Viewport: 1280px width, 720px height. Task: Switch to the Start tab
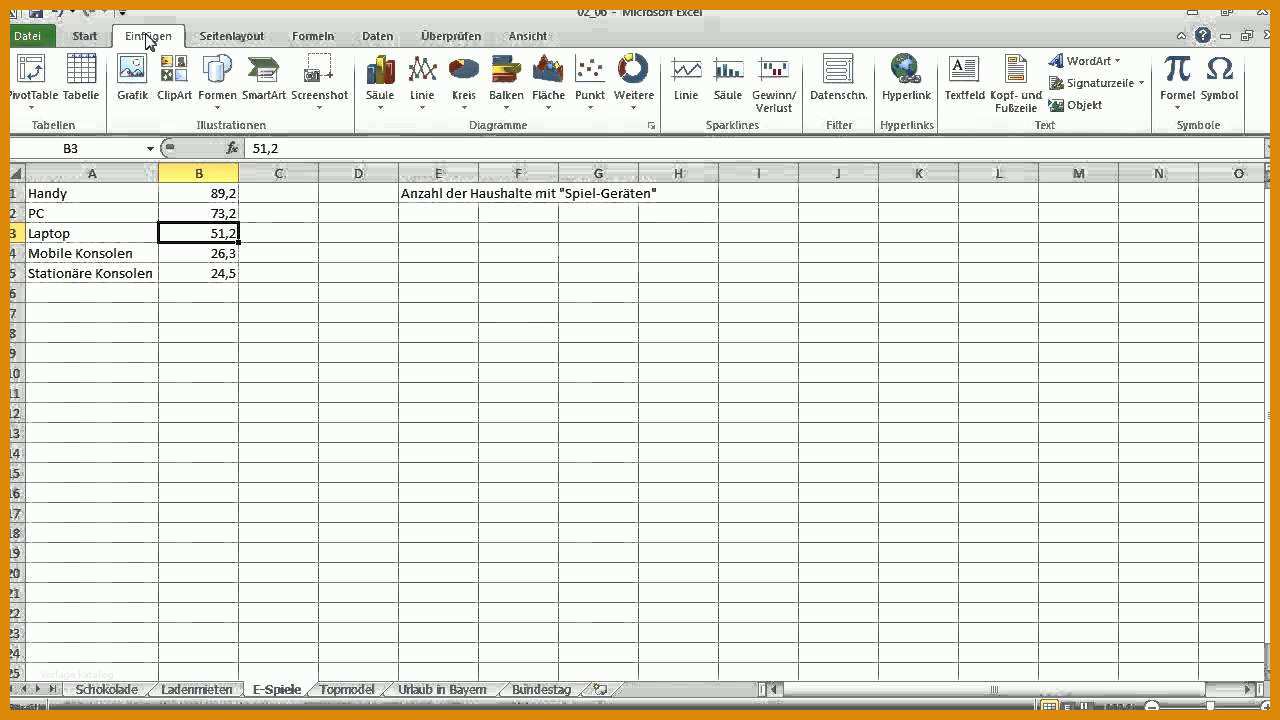[85, 36]
